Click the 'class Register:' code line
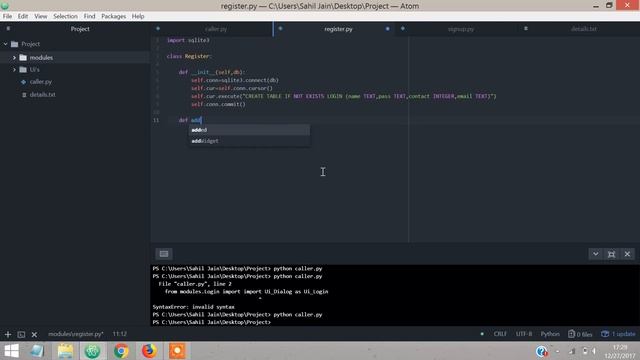640x360 pixels. pos(189,56)
